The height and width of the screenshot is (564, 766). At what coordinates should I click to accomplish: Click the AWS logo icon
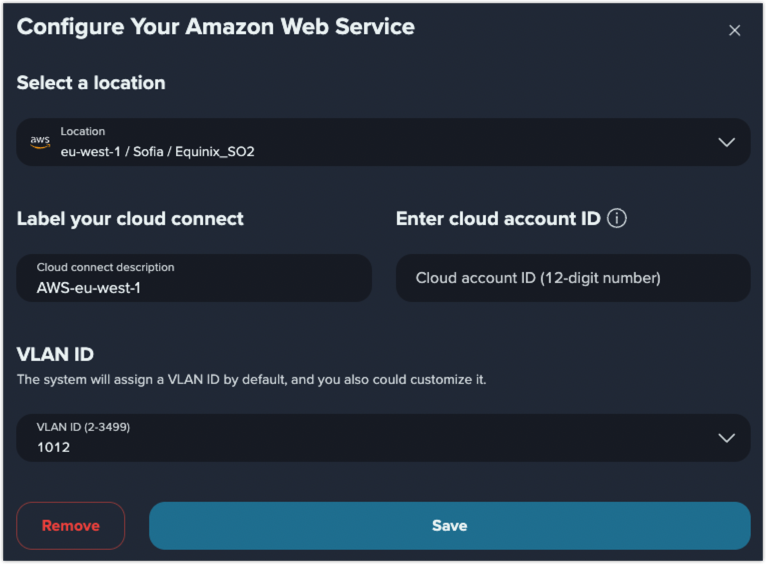click(40, 142)
